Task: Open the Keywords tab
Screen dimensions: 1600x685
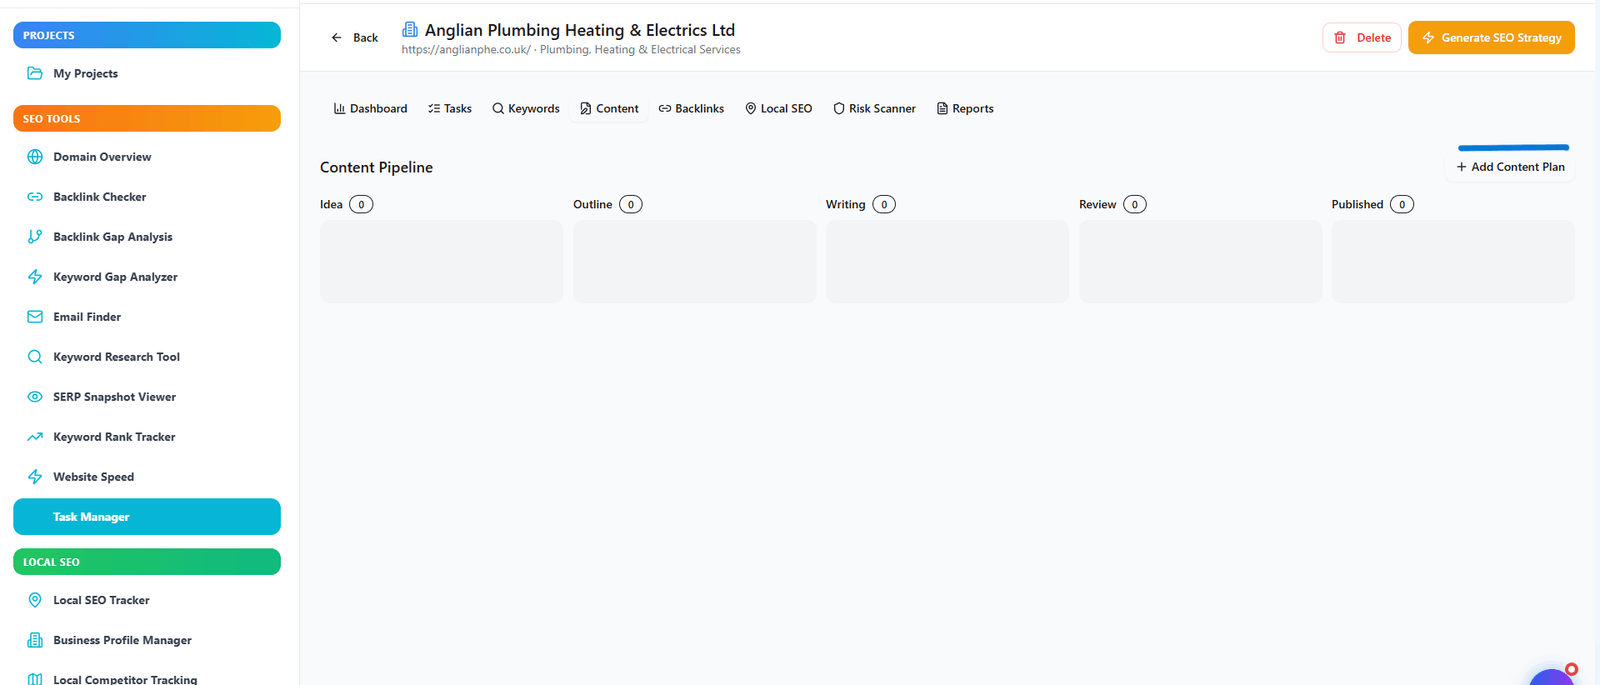Action: pyautogui.click(x=526, y=108)
